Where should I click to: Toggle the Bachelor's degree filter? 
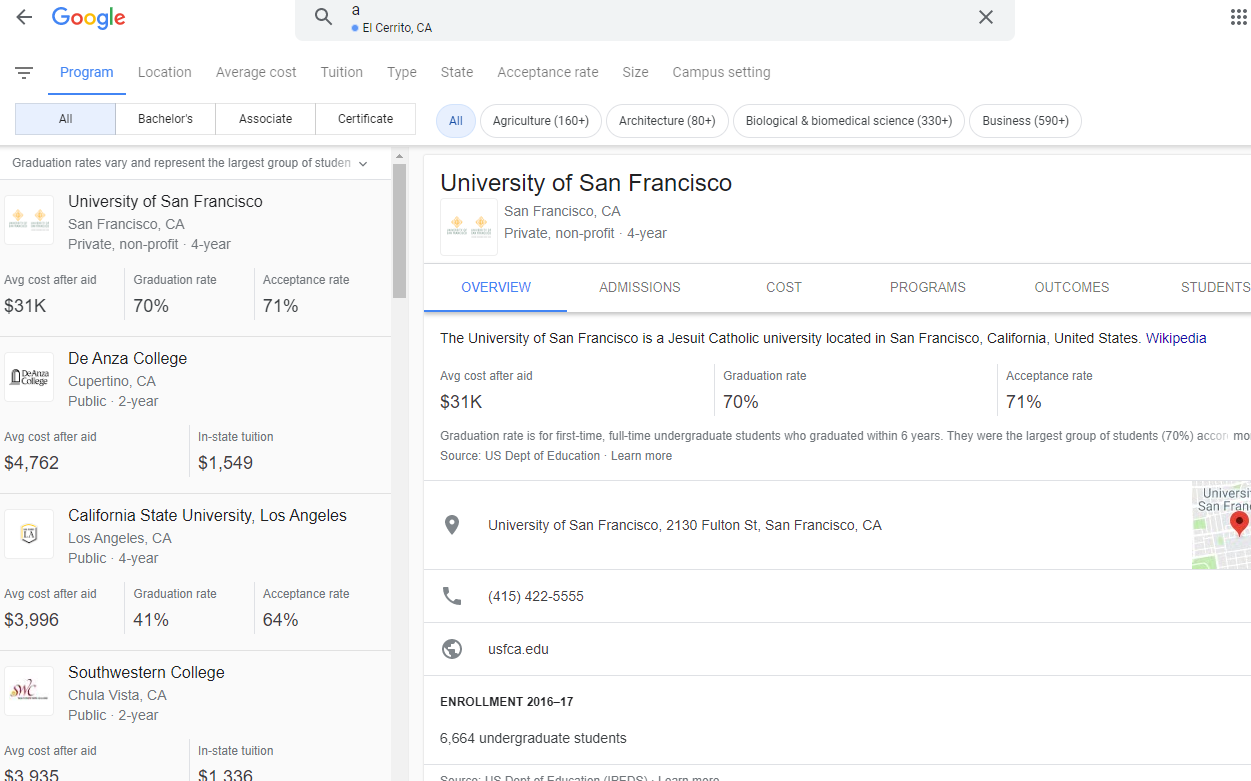[165, 118]
